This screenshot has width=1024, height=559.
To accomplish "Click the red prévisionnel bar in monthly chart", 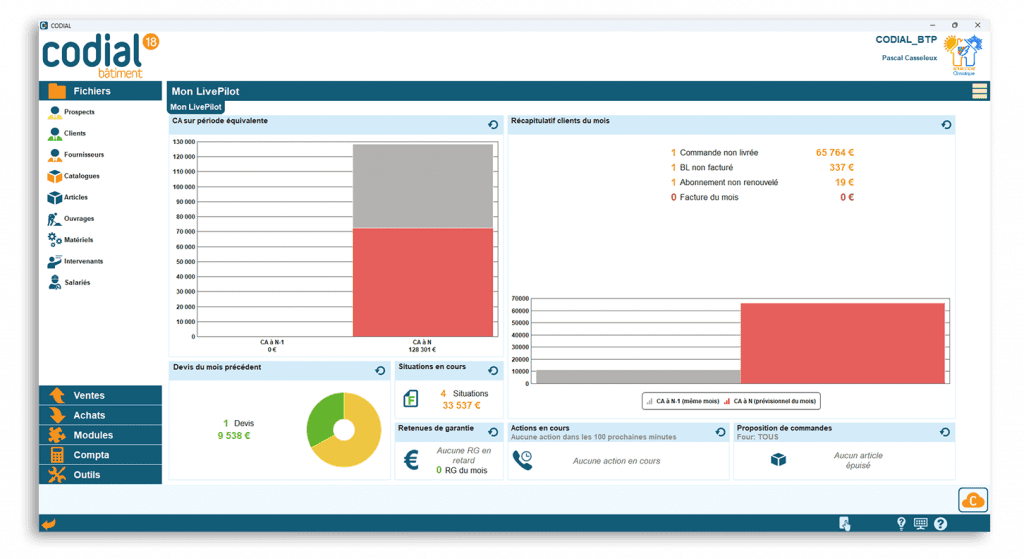I will coord(842,343).
